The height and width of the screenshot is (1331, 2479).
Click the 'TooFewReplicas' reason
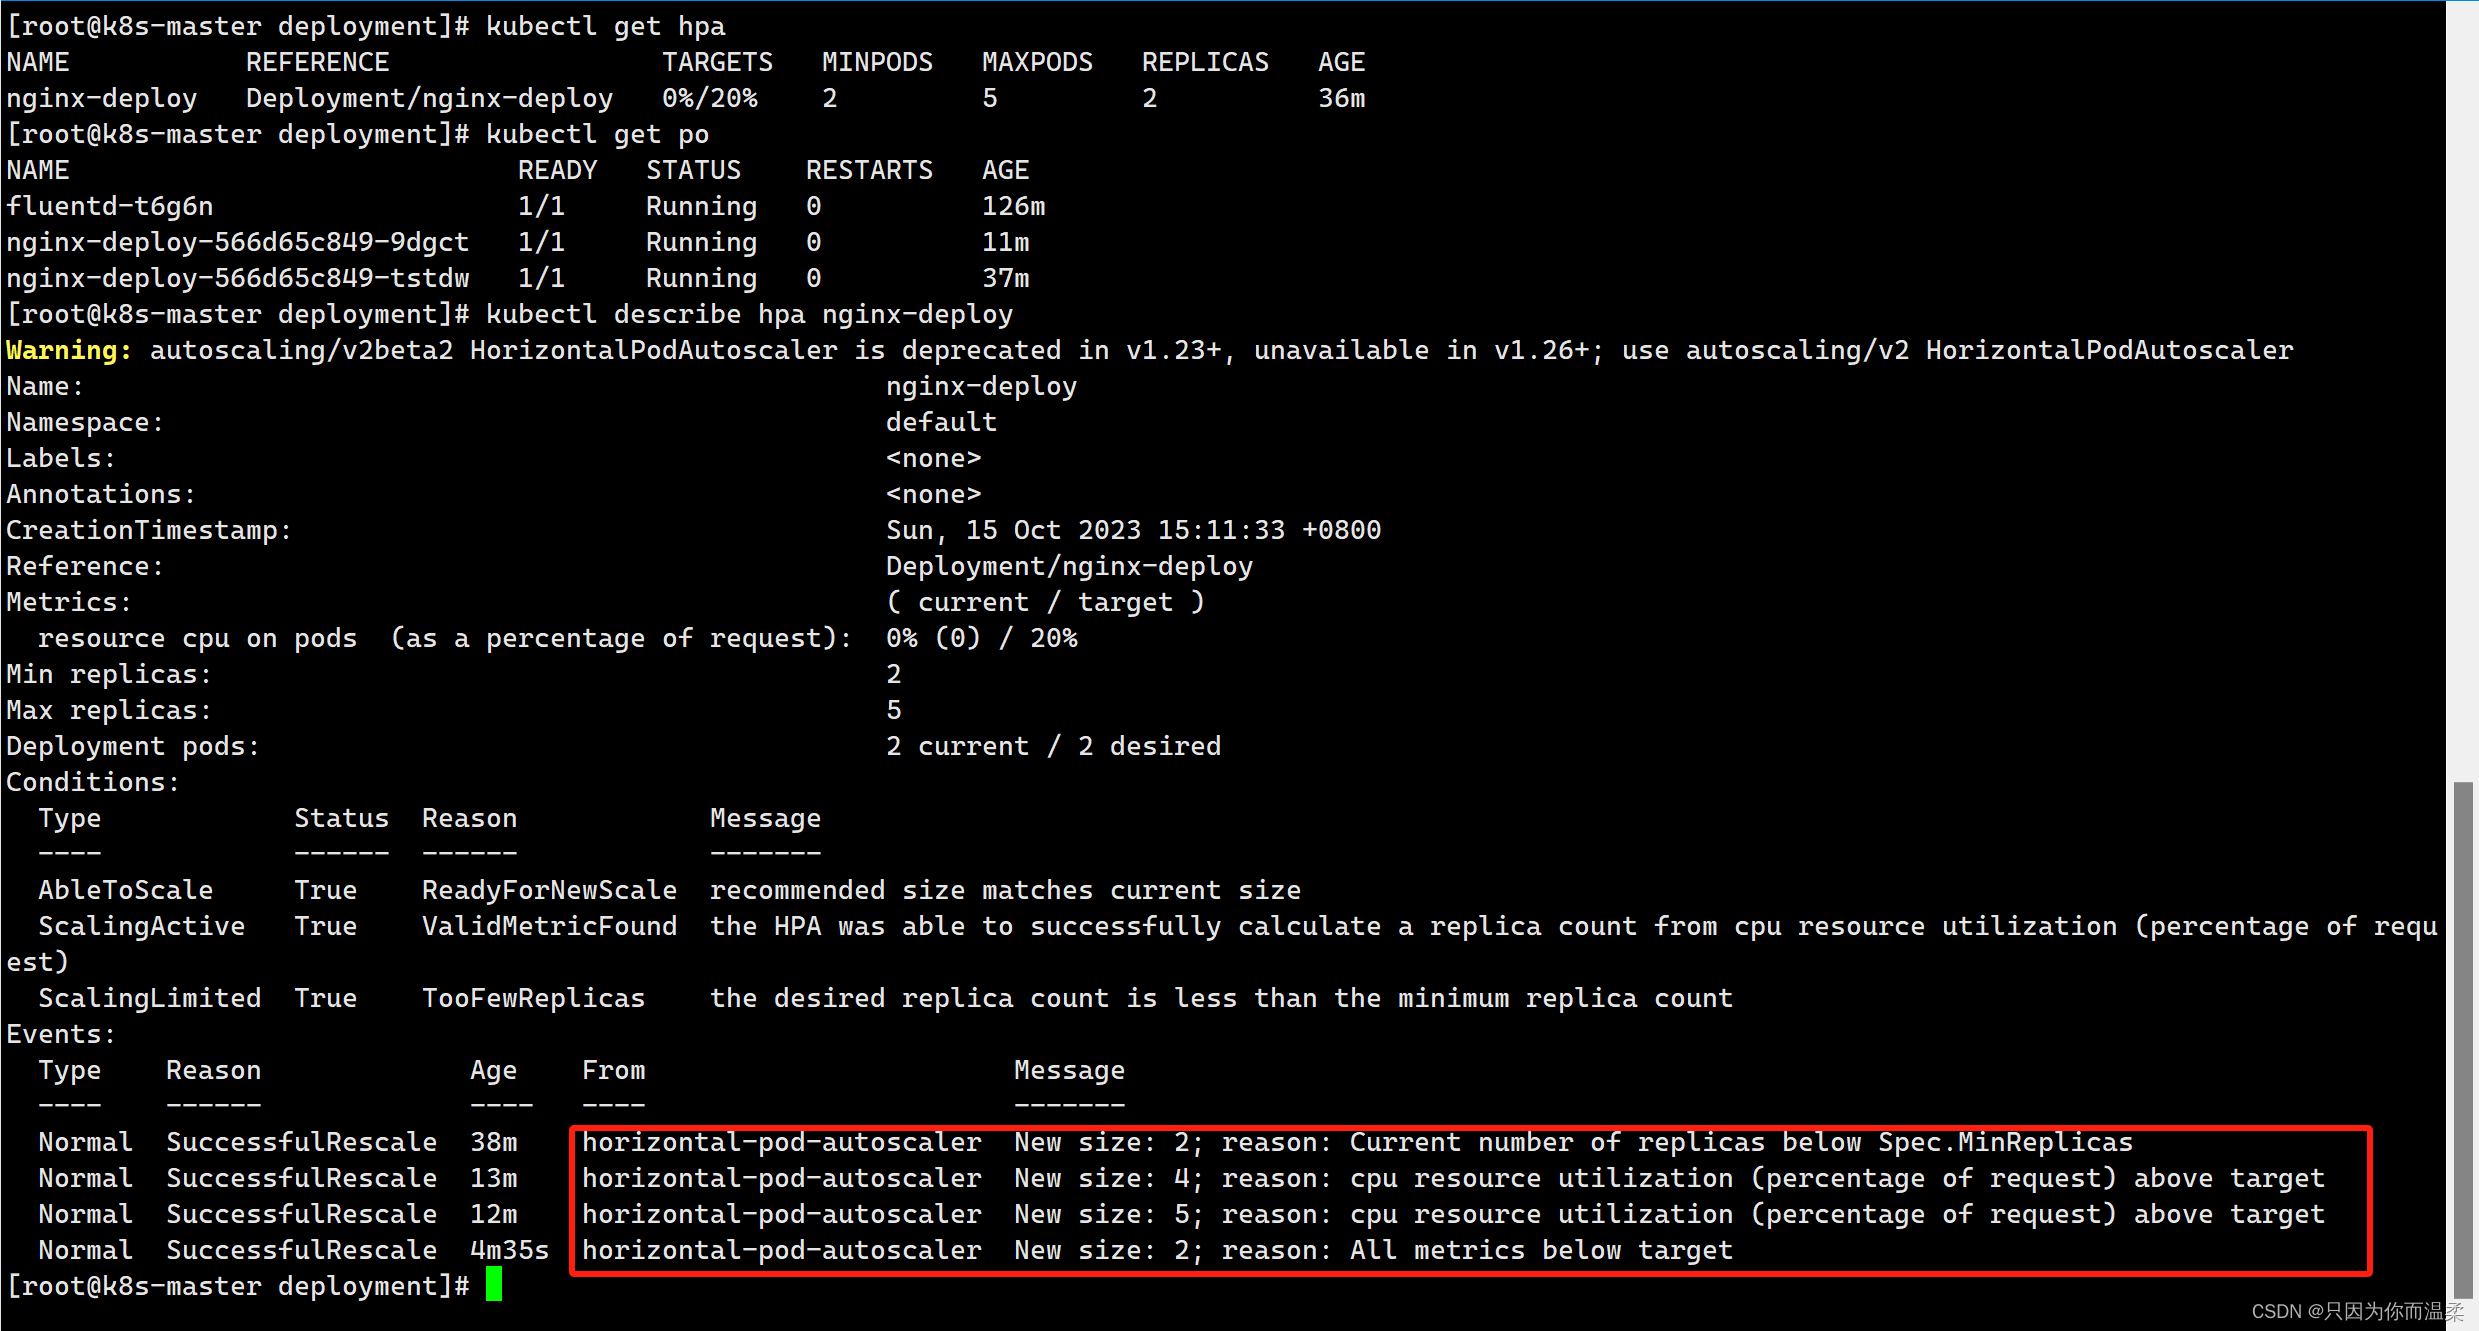point(534,998)
